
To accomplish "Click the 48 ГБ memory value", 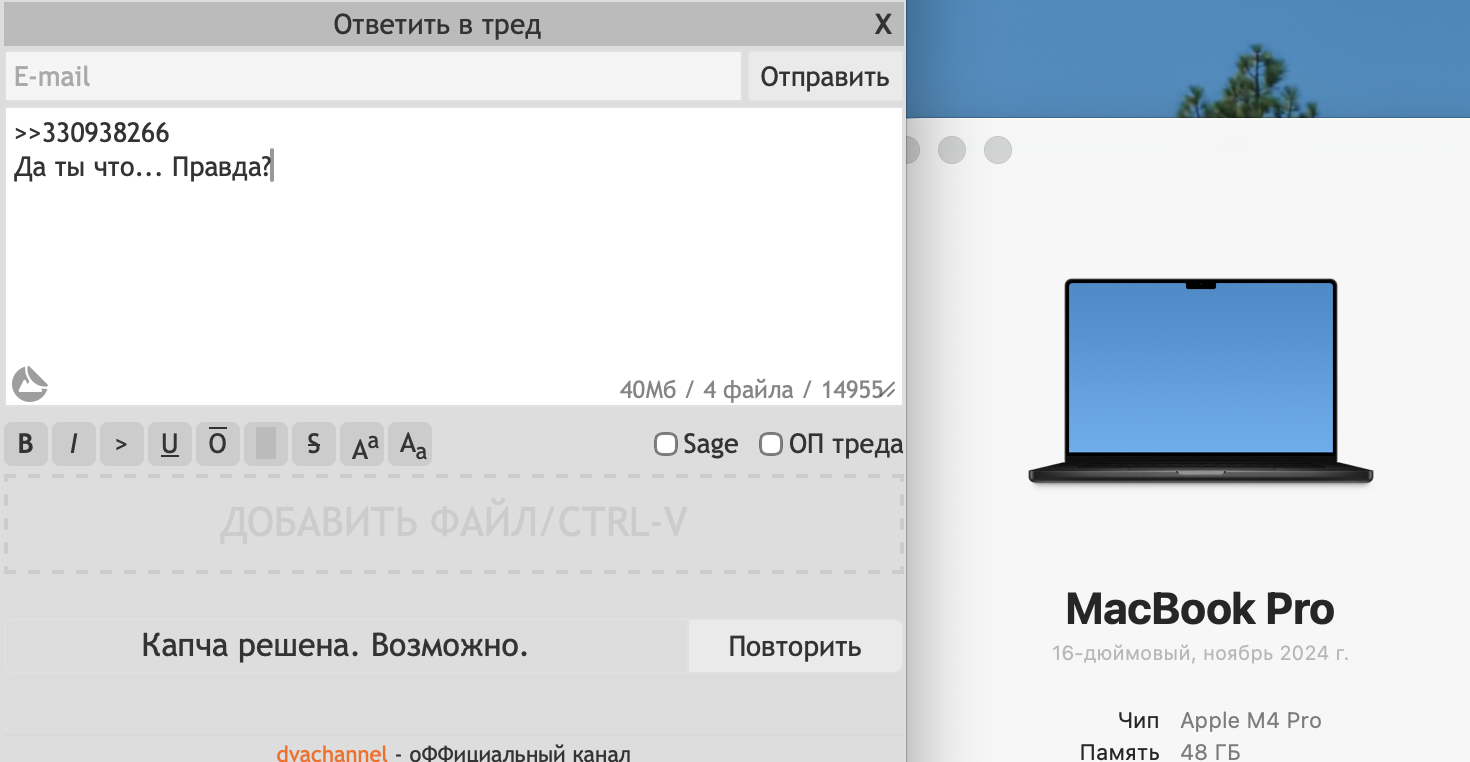I will pyautogui.click(x=1211, y=752).
